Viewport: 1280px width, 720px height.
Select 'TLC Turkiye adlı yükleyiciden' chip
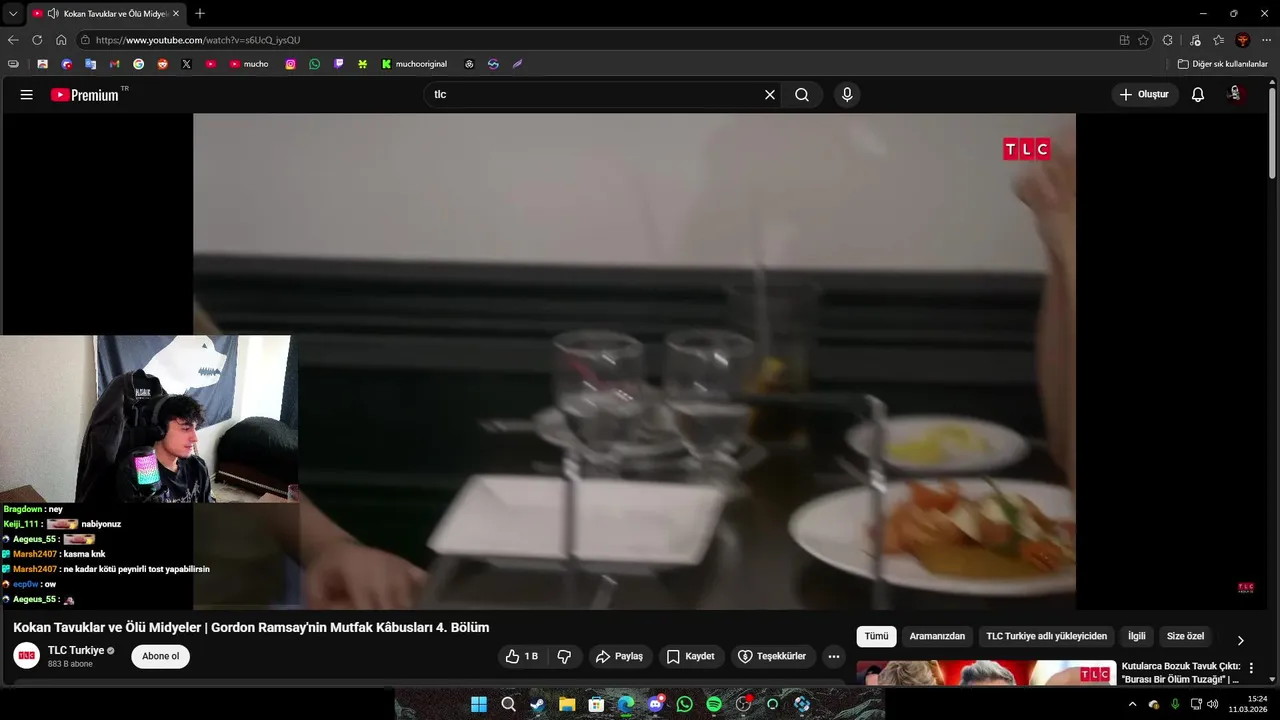click(1047, 637)
